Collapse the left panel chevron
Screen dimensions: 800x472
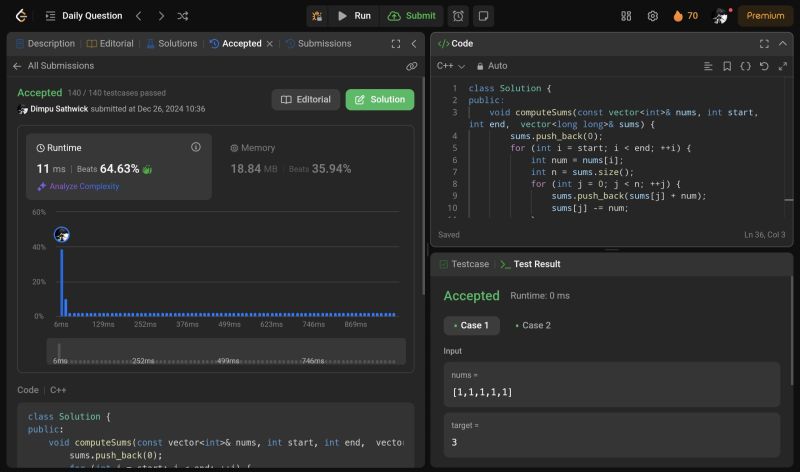click(414, 44)
